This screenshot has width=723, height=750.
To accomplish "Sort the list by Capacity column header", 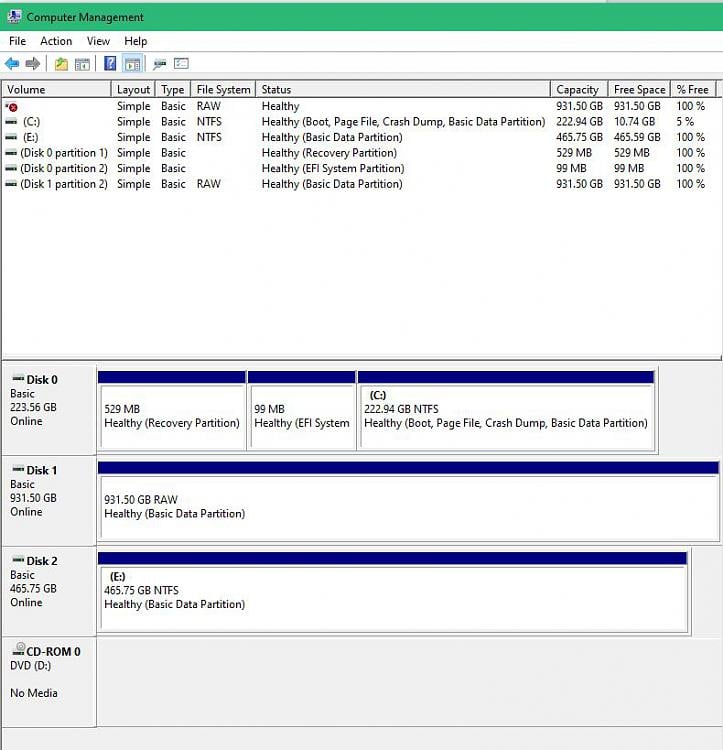I will (x=577, y=89).
